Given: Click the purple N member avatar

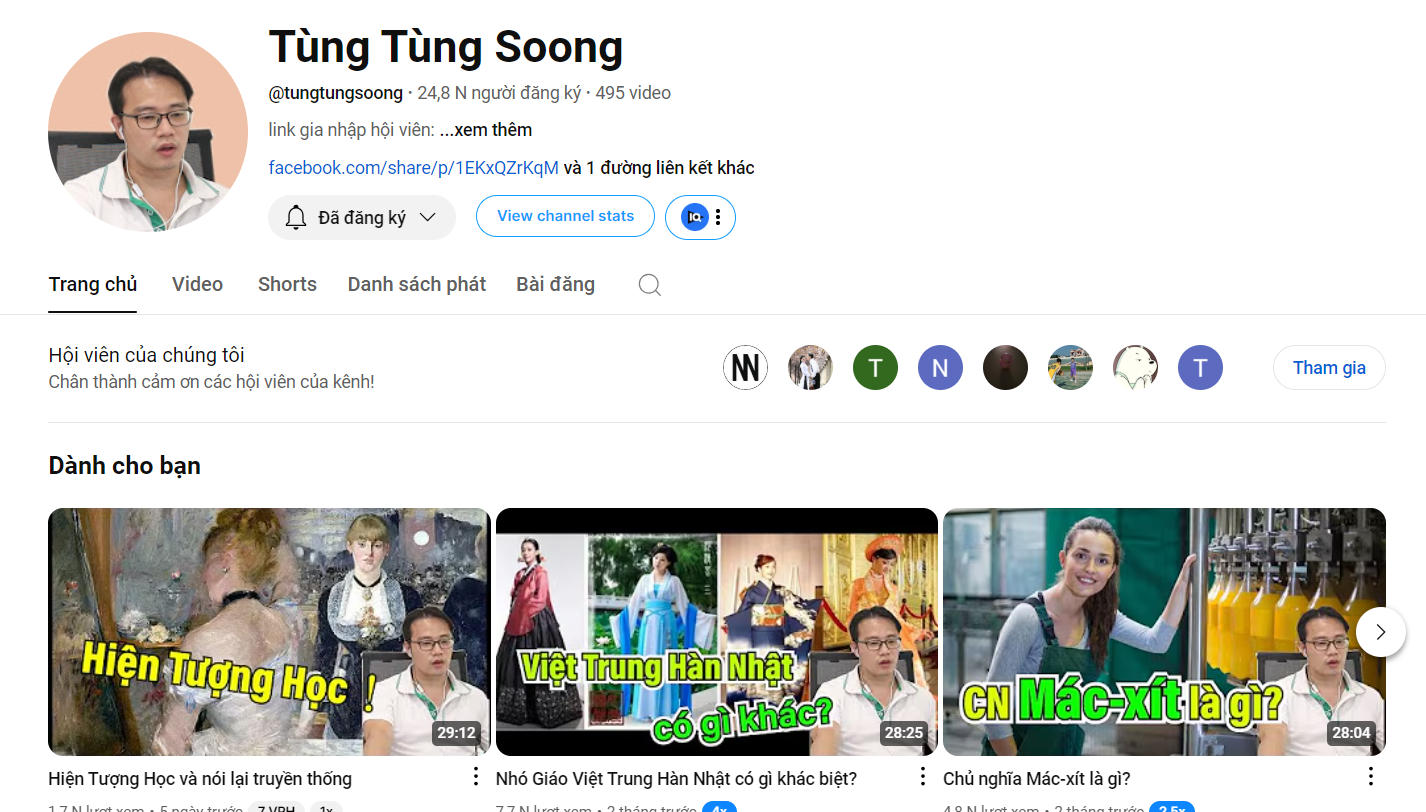Looking at the screenshot, I should pyautogui.click(x=940, y=368).
